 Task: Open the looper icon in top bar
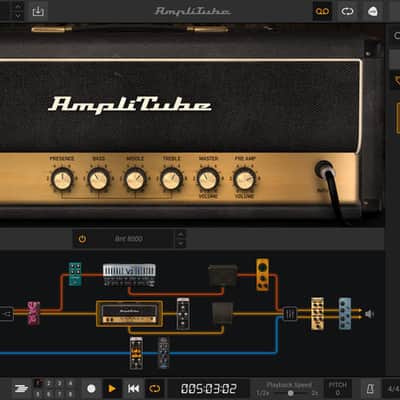coord(347,11)
